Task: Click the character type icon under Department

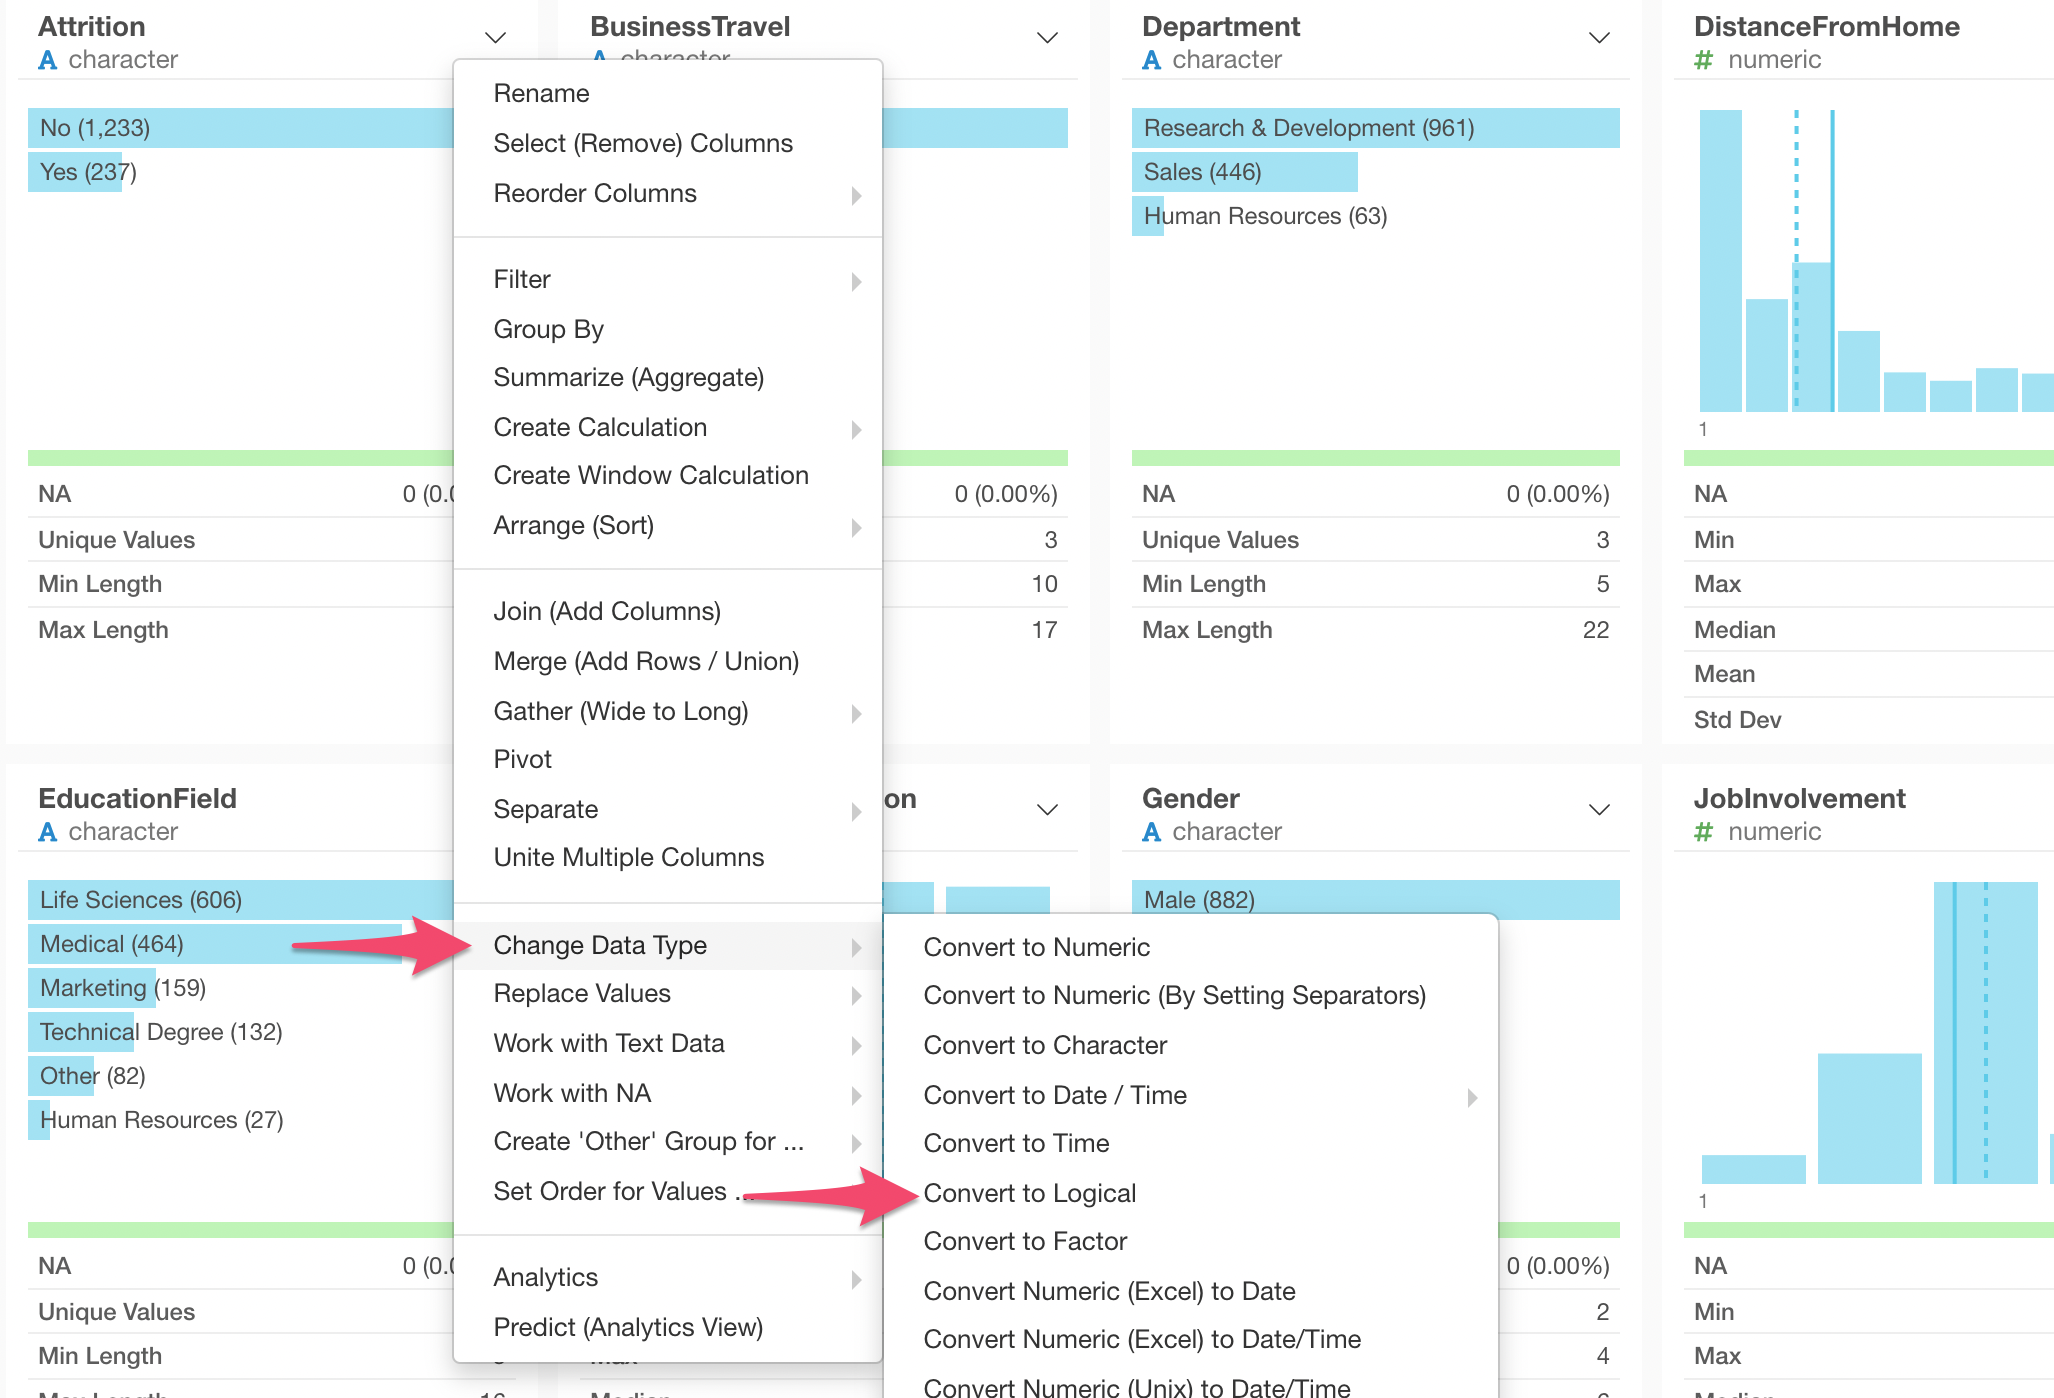Action: tap(1151, 60)
